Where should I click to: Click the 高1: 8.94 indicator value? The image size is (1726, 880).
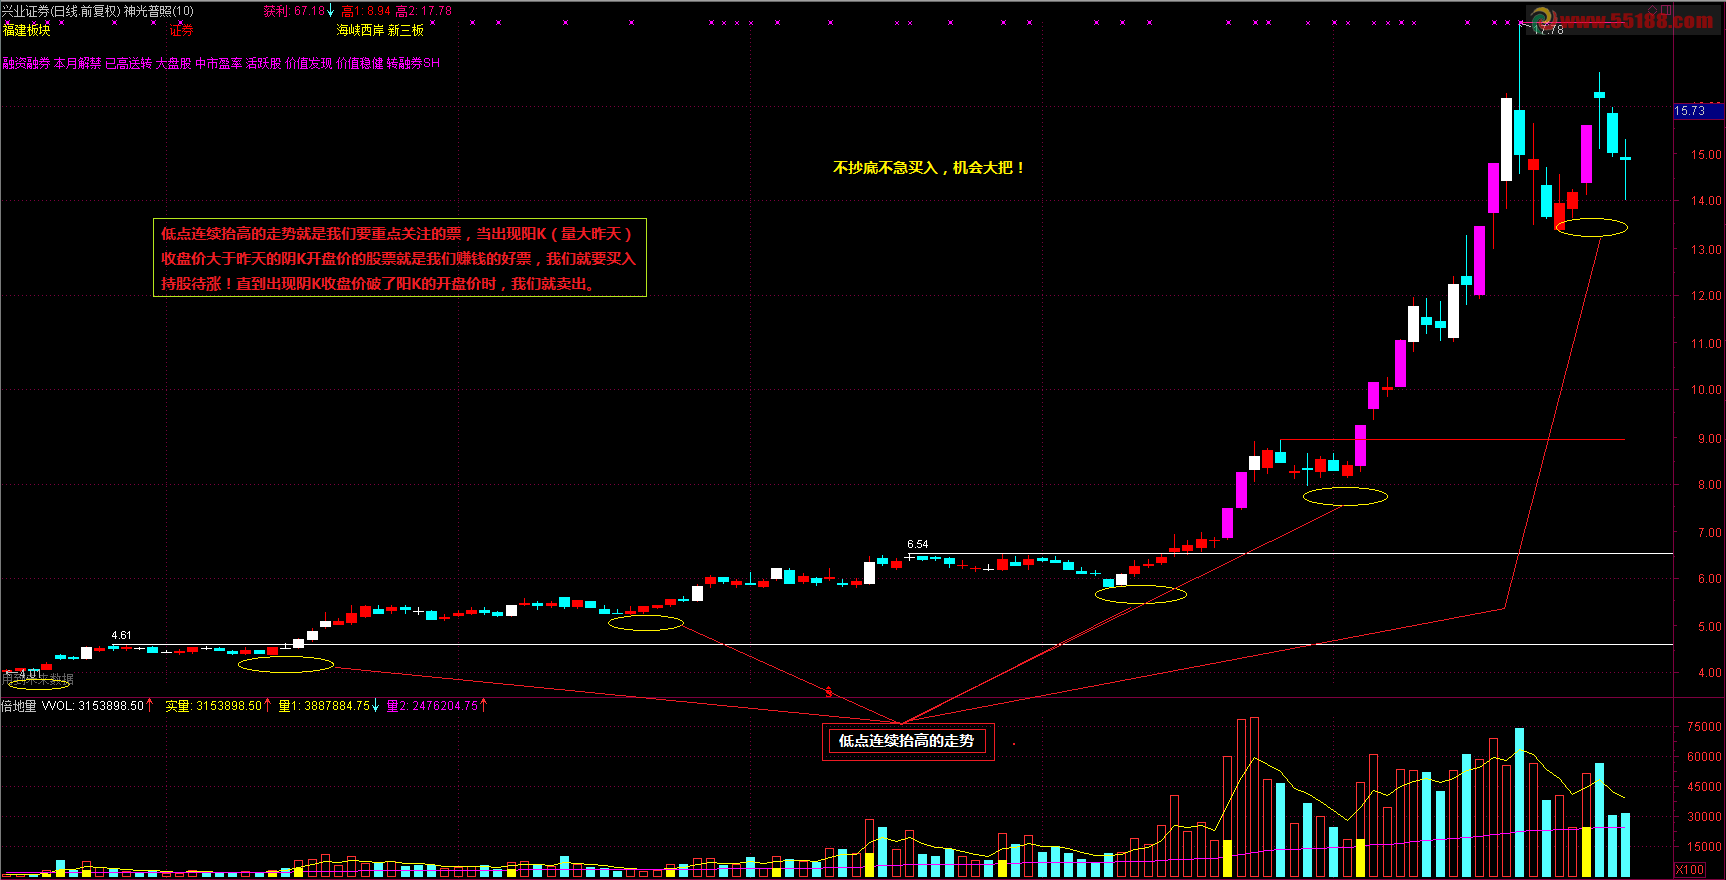(366, 11)
